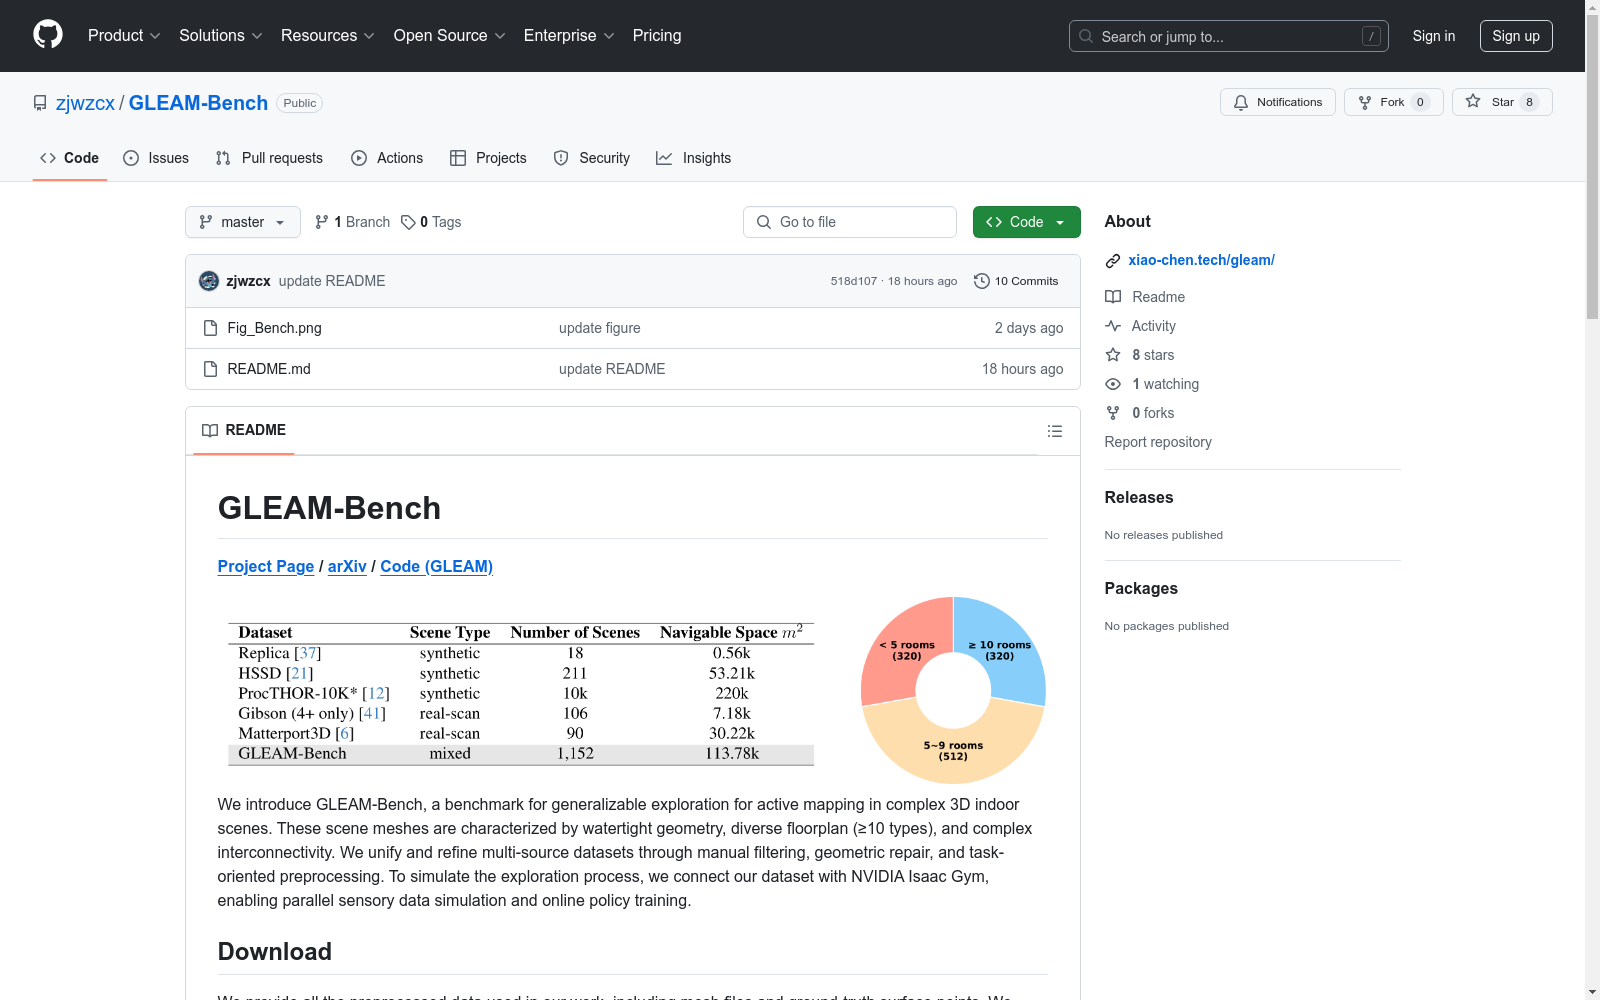The height and width of the screenshot is (1000, 1600).
Task: Click the Search or jump to field
Action: coord(1229,36)
